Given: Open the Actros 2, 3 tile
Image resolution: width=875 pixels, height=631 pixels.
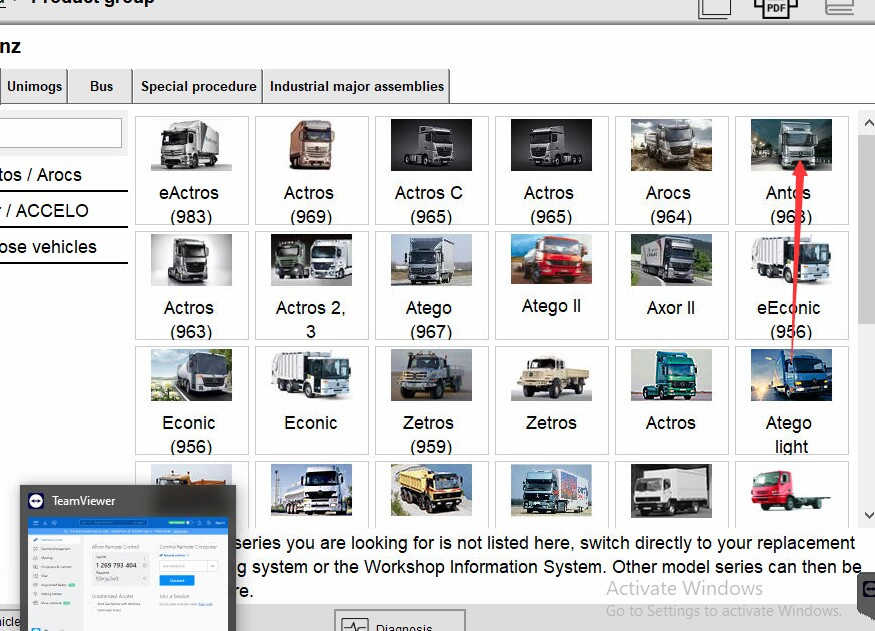Looking at the screenshot, I should pyautogui.click(x=311, y=286).
